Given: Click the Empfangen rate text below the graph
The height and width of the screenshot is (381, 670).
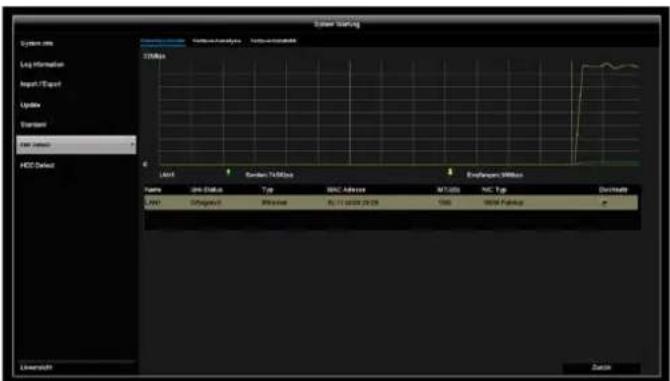Looking at the screenshot, I should [495, 175].
